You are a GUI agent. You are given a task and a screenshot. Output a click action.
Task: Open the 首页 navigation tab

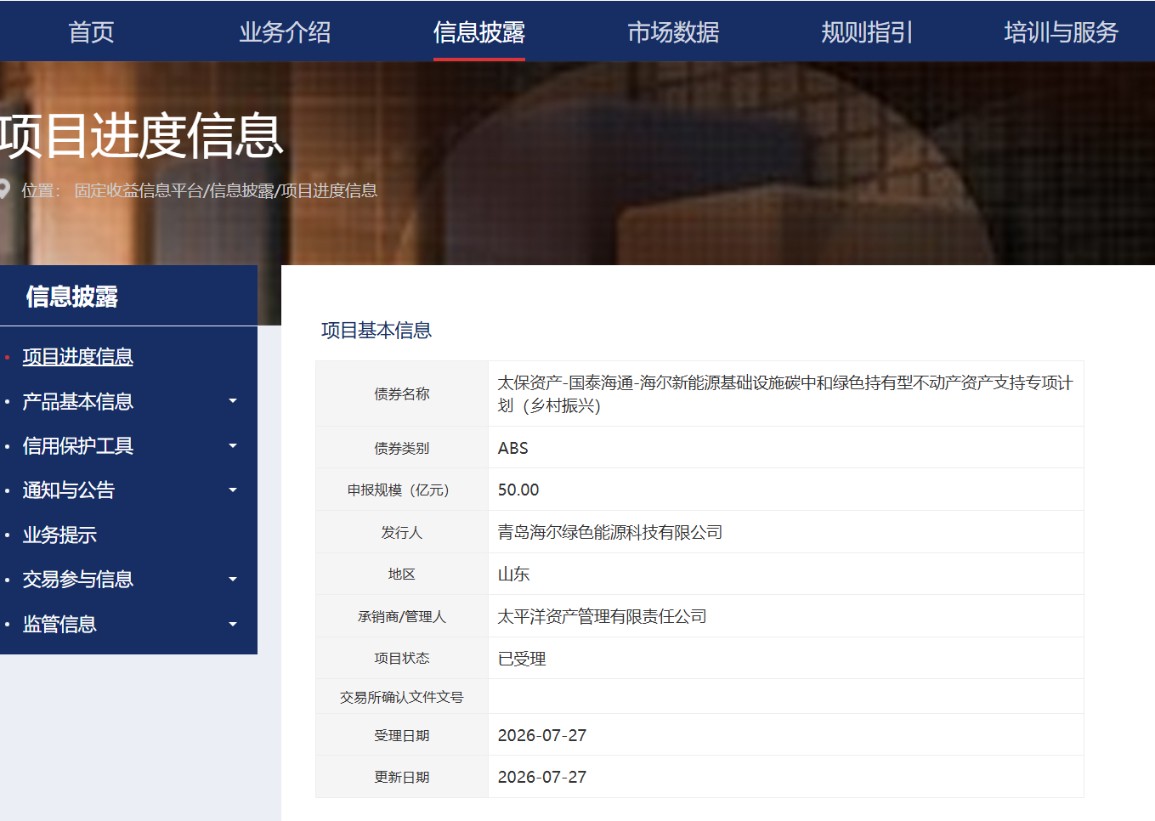tap(91, 32)
